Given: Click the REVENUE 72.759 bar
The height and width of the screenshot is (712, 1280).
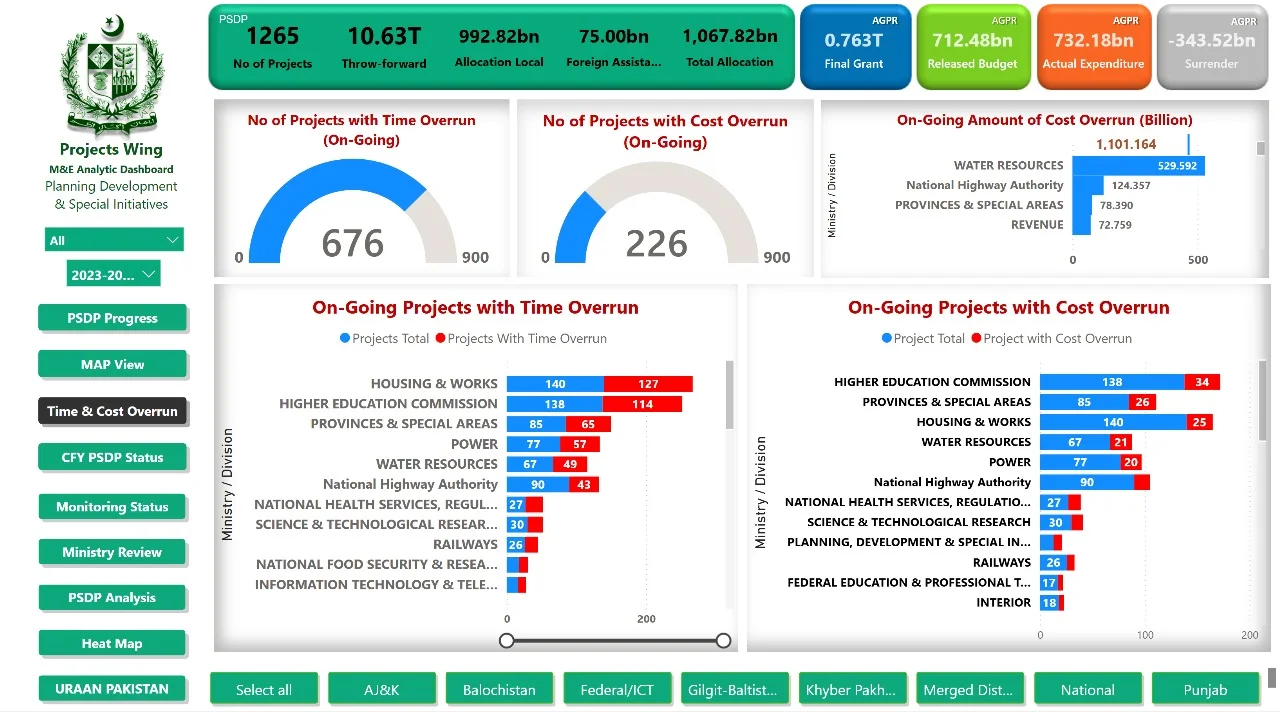Looking at the screenshot, I should (x=1082, y=225).
